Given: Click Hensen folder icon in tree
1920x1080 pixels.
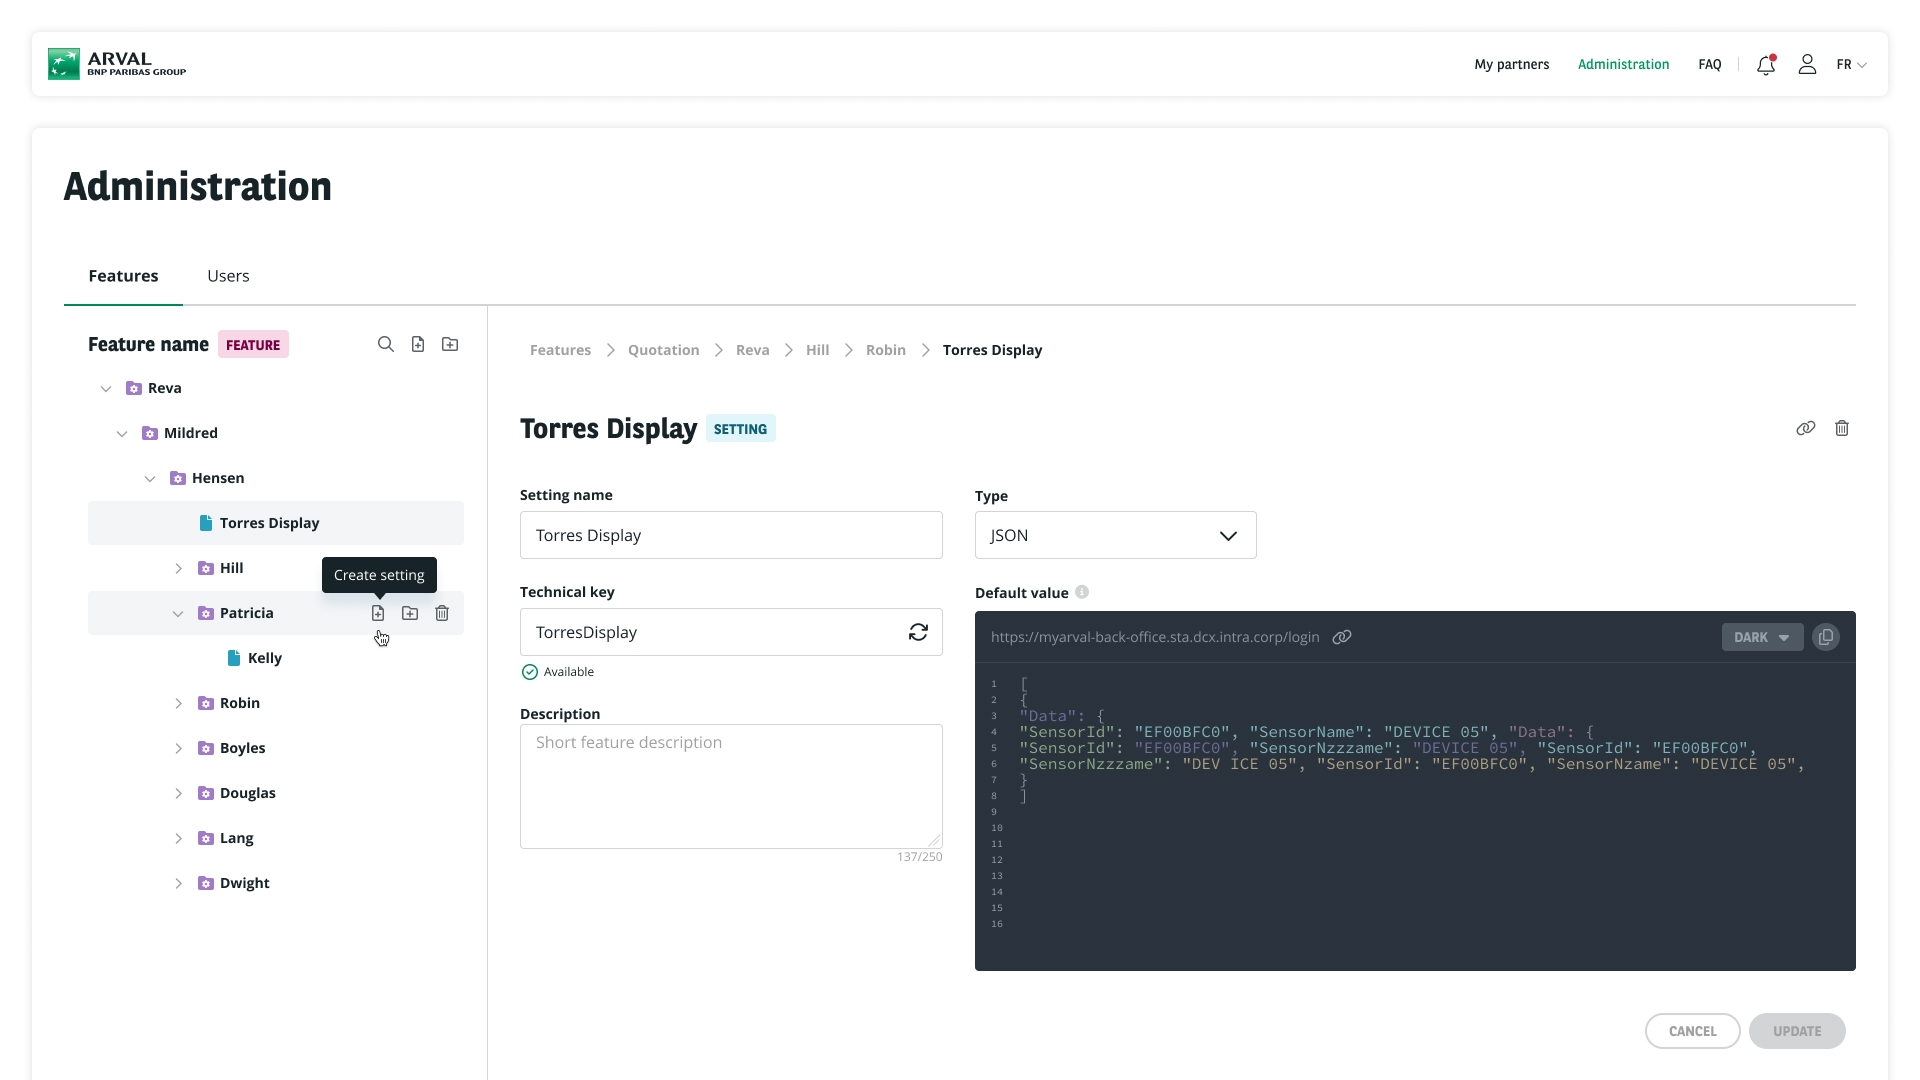Looking at the screenshot, I should 178,478.
